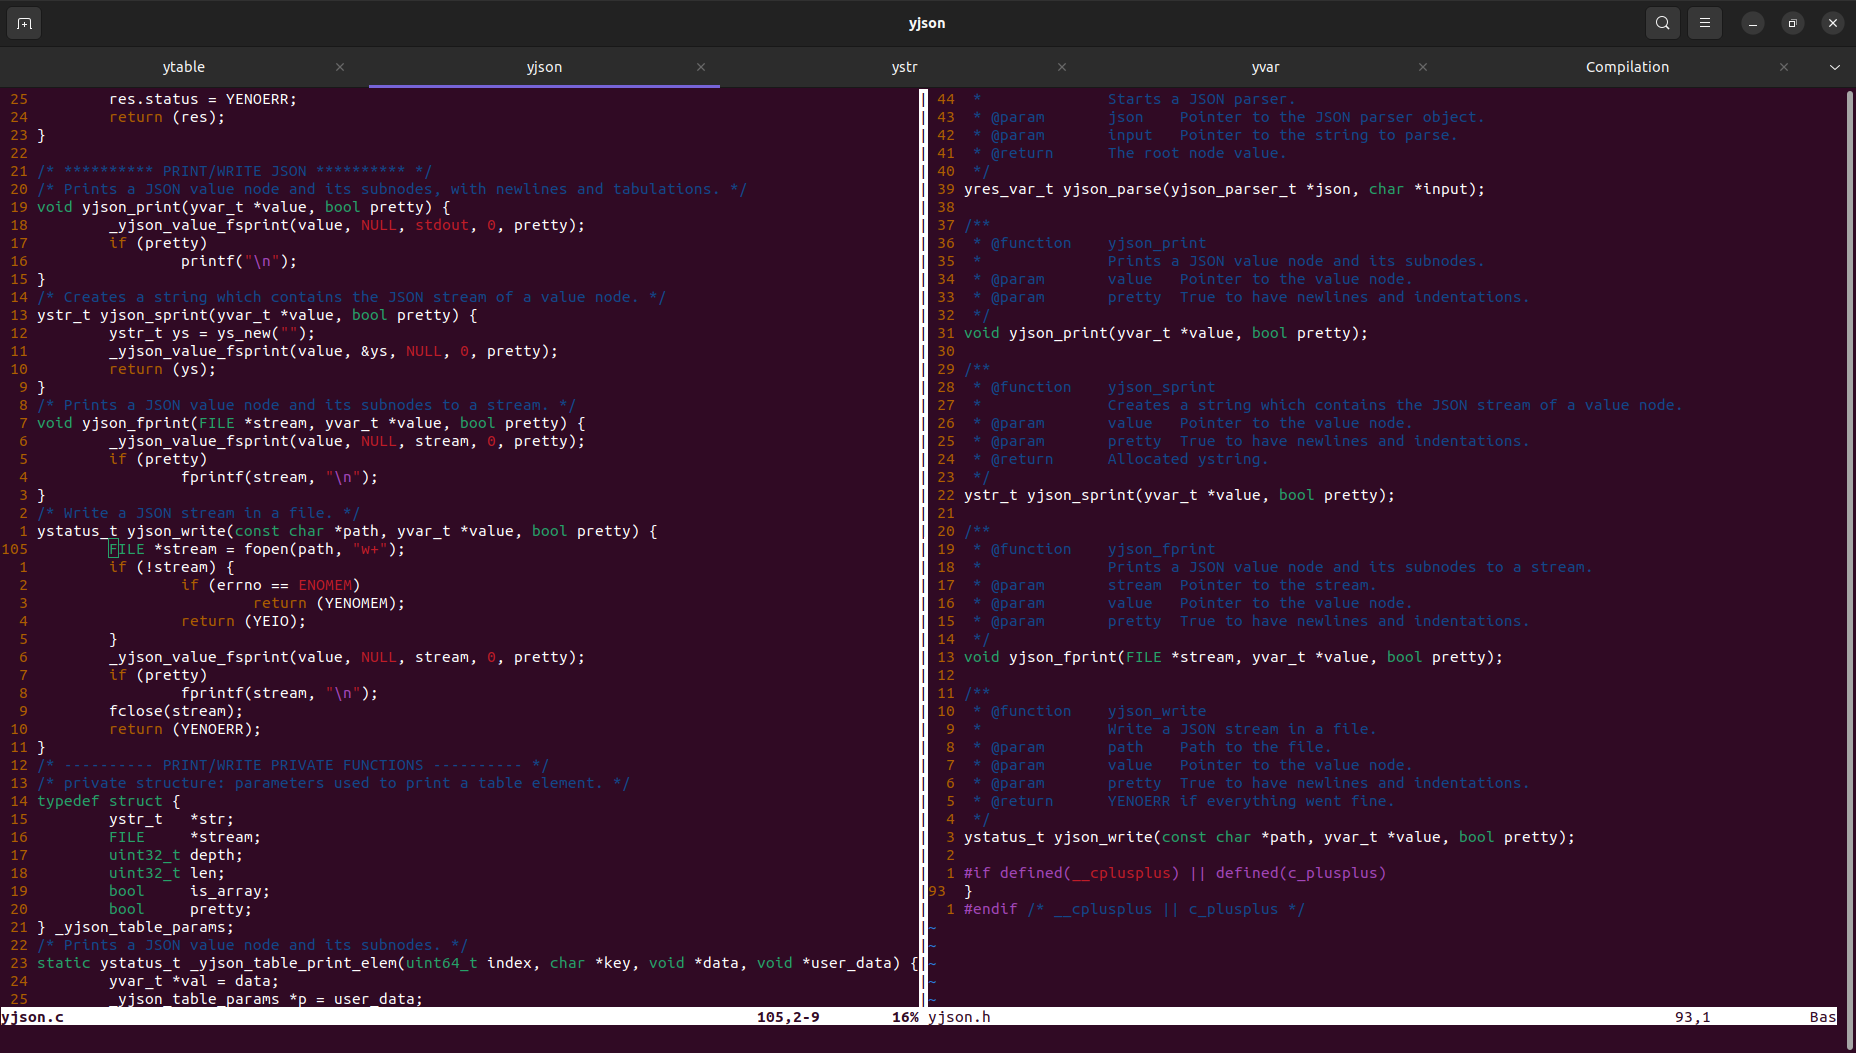Image resolution: width=1856 pixels, height=1053 pixels.
Task: Expand the tab list dropdown arrow
Action: 1834,67
